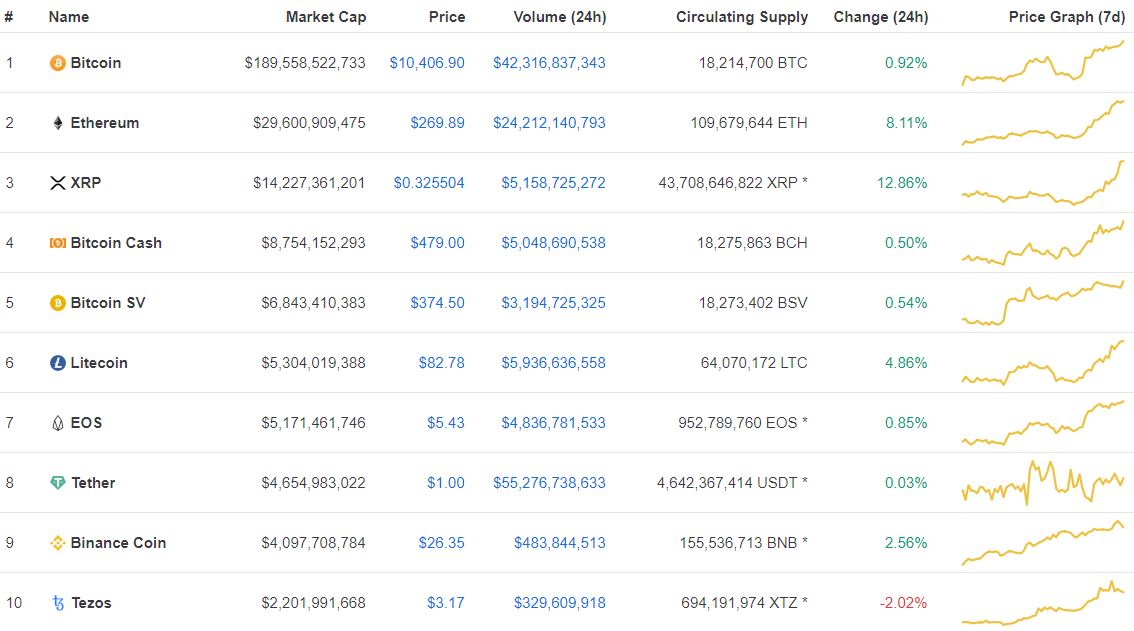
Task: Click the Bitcoin Cash logo icon
Action: (57, 243)
